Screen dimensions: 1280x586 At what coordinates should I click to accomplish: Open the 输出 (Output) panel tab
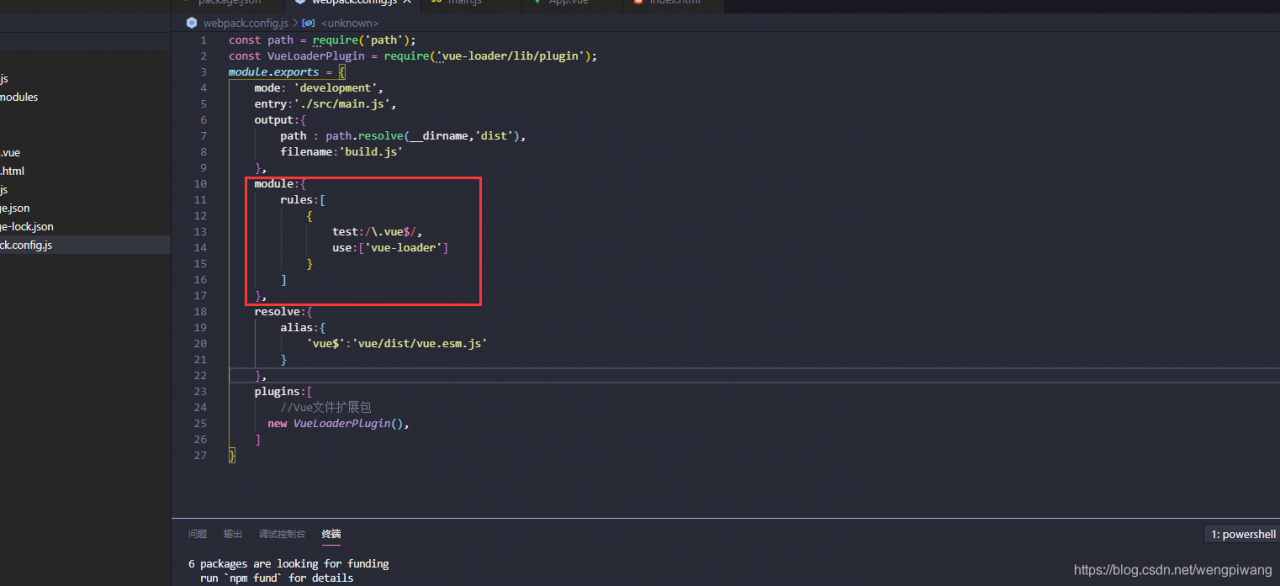click(x=232, y=534)
